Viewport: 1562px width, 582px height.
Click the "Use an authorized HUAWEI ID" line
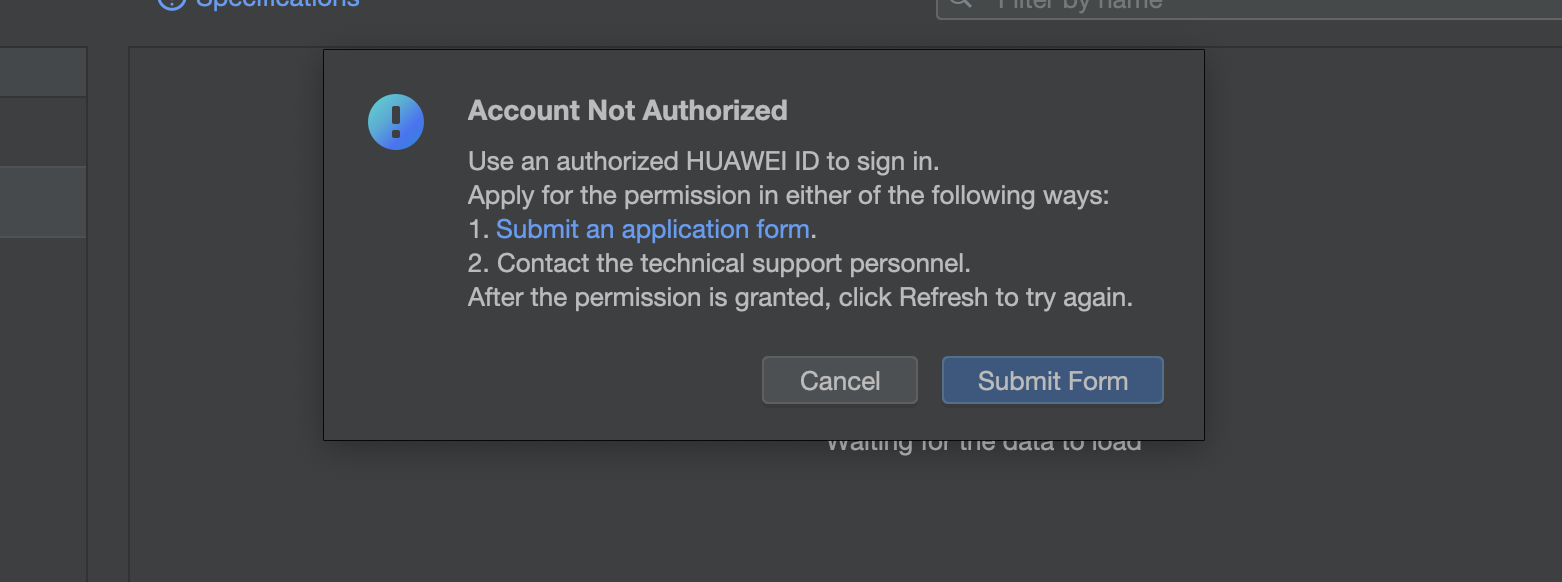(x=703, y=161)
